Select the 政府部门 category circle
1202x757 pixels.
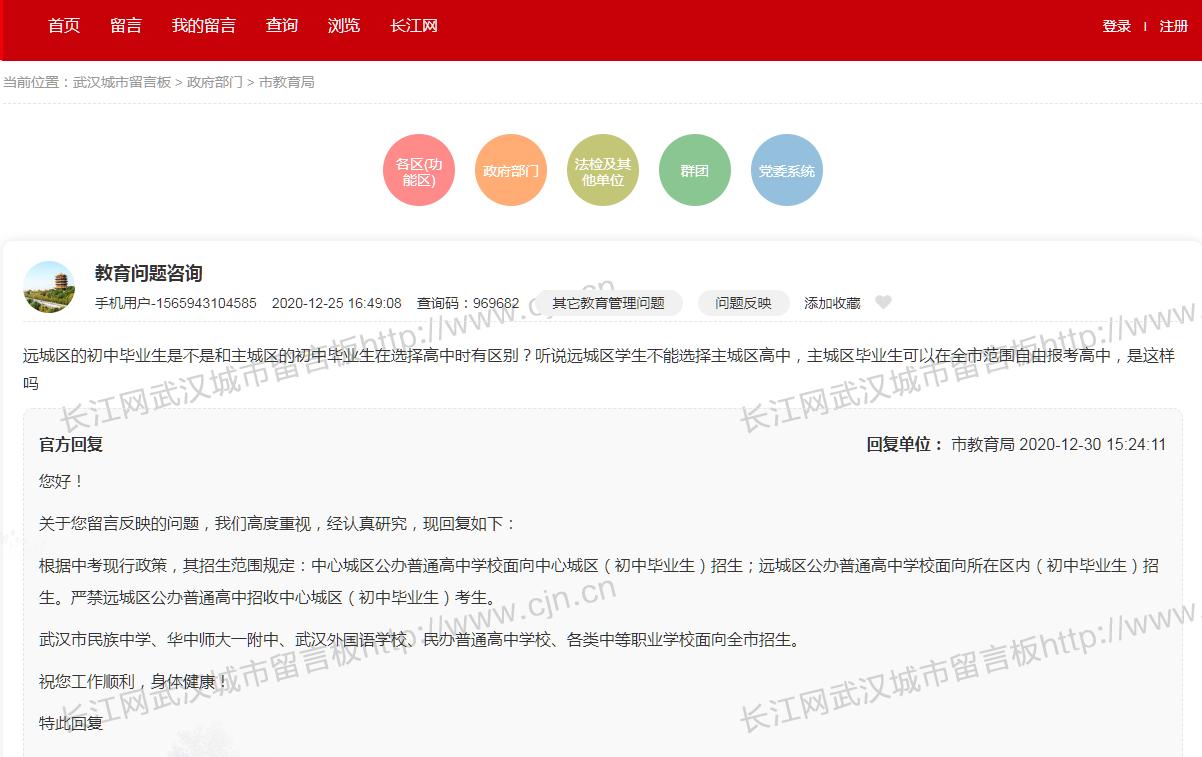(x=510, y=170)
